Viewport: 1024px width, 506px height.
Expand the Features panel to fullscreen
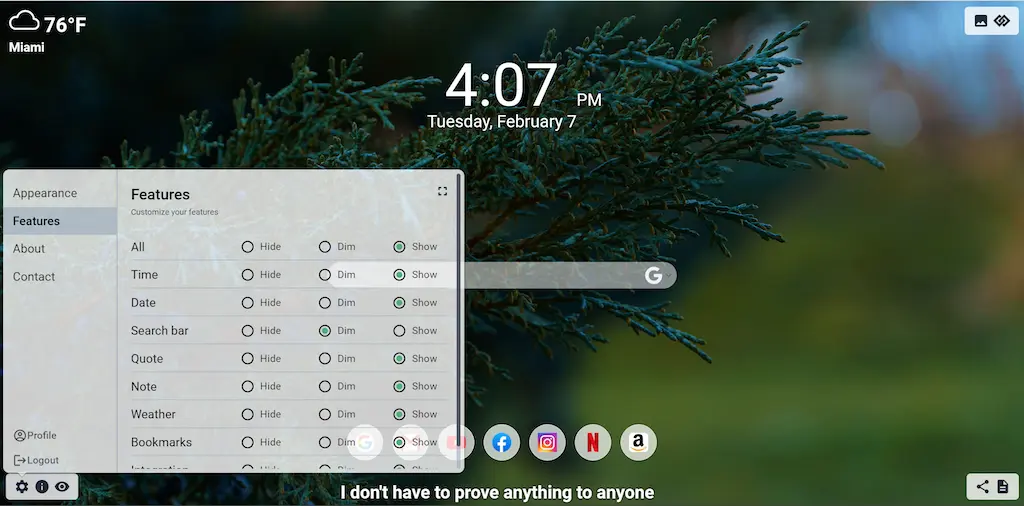pos(442,191)
